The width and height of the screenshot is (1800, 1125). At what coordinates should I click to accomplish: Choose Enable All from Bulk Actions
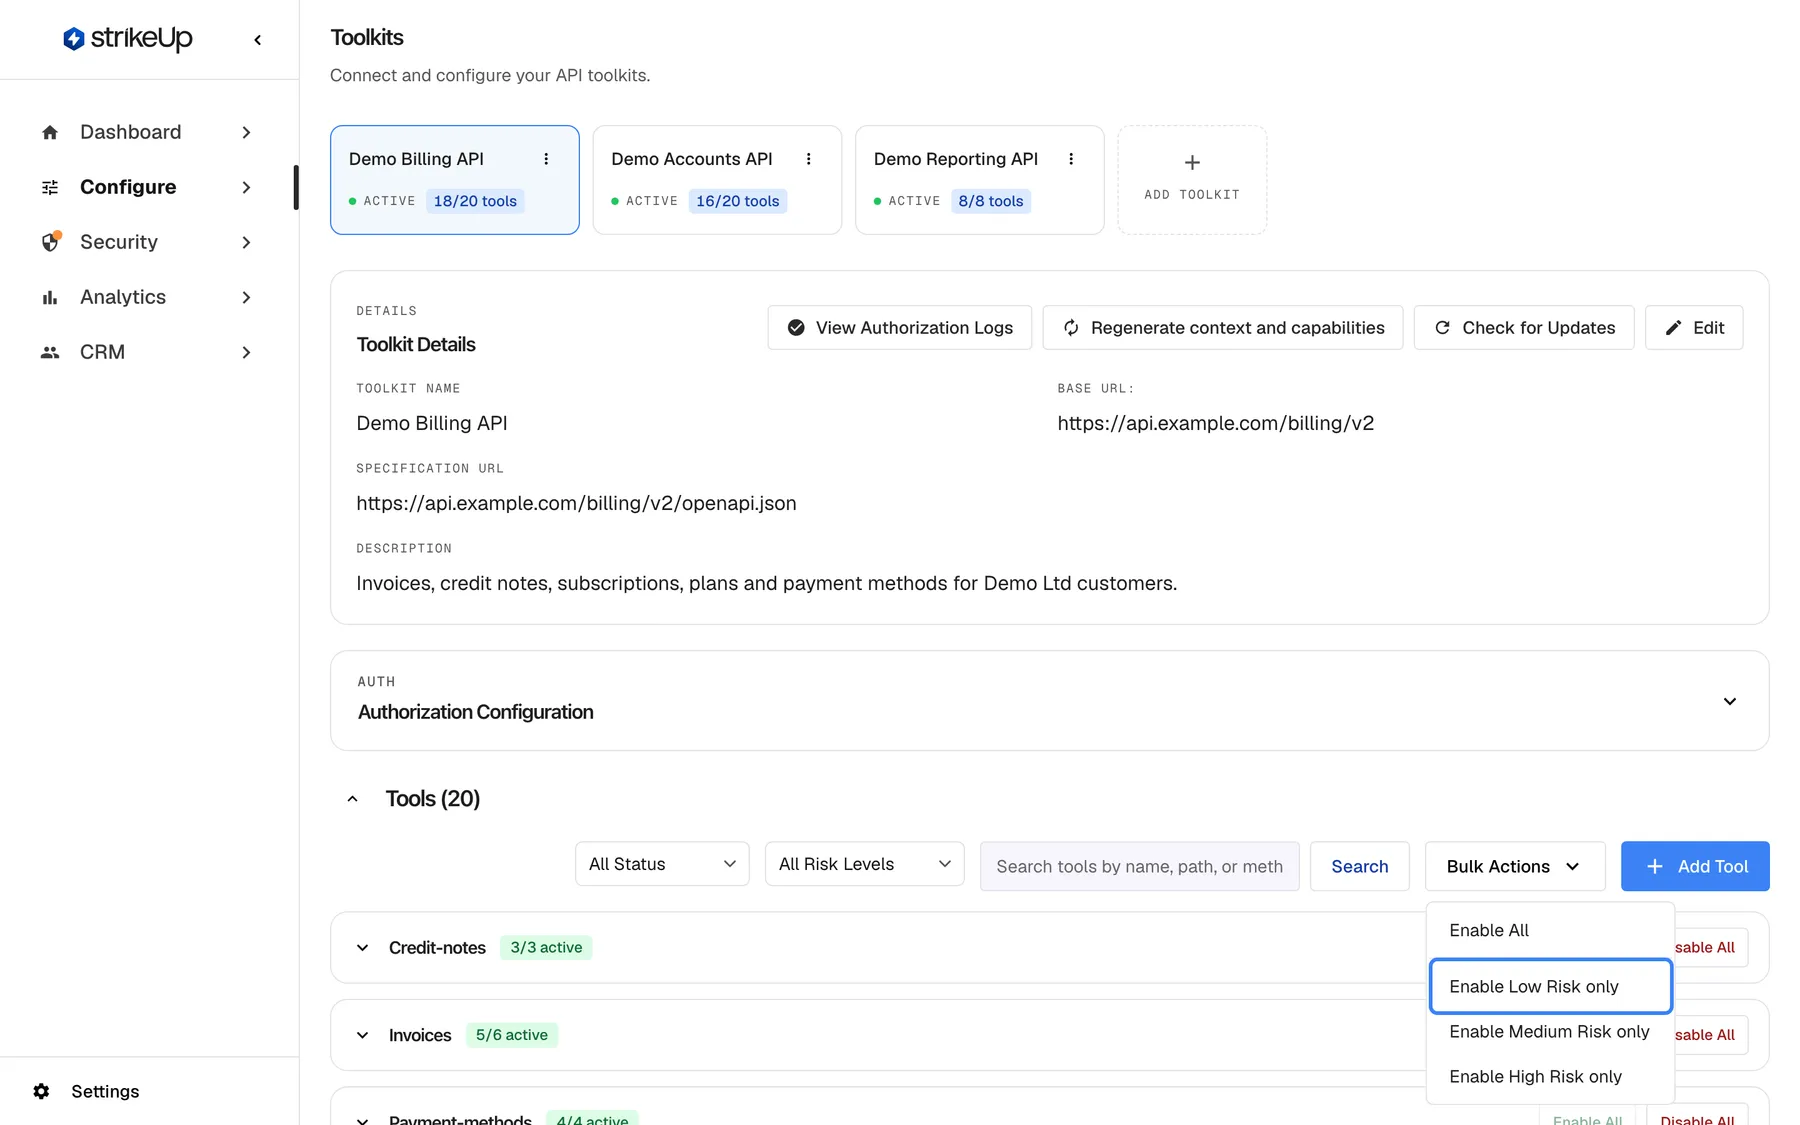click(1550, 930)
